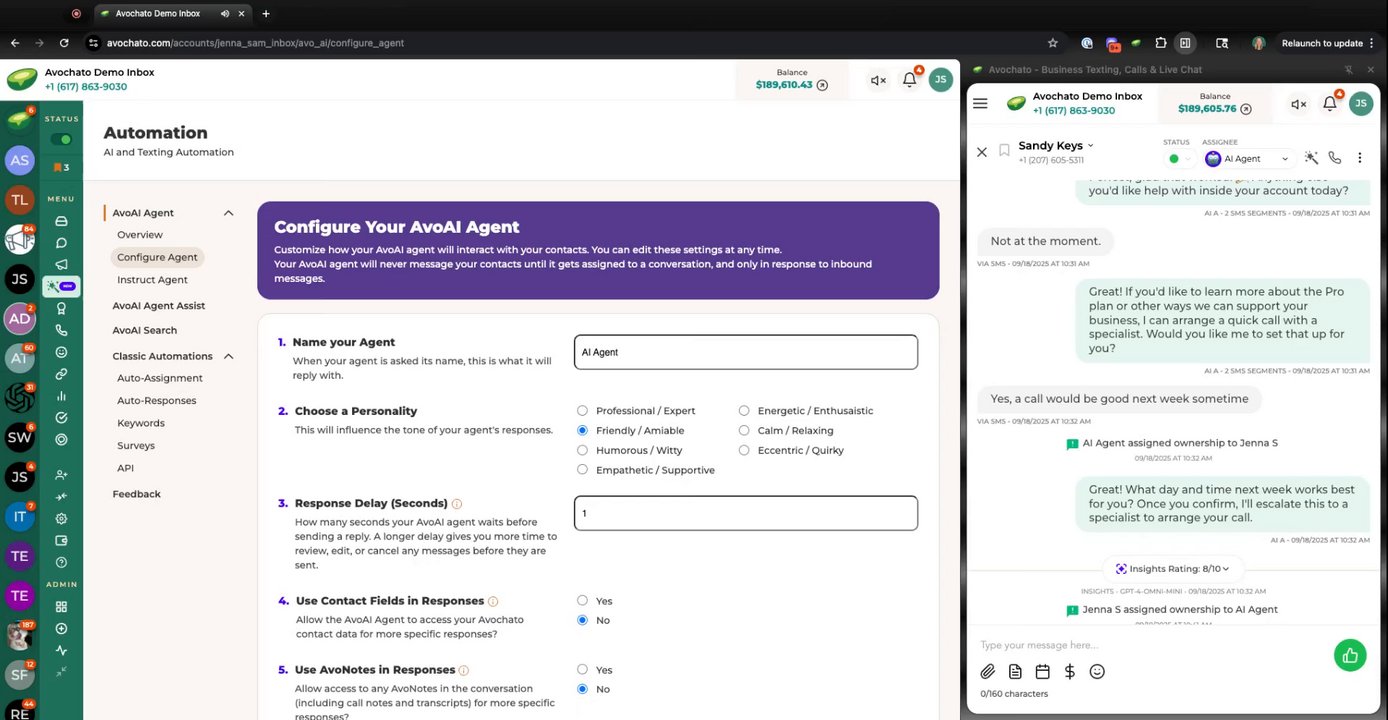The height and width of the screenshot is (720, 1388).
Task: Close the Sandy Keys conversation with X
Action: pyautogui.click(x=981, y=152)
